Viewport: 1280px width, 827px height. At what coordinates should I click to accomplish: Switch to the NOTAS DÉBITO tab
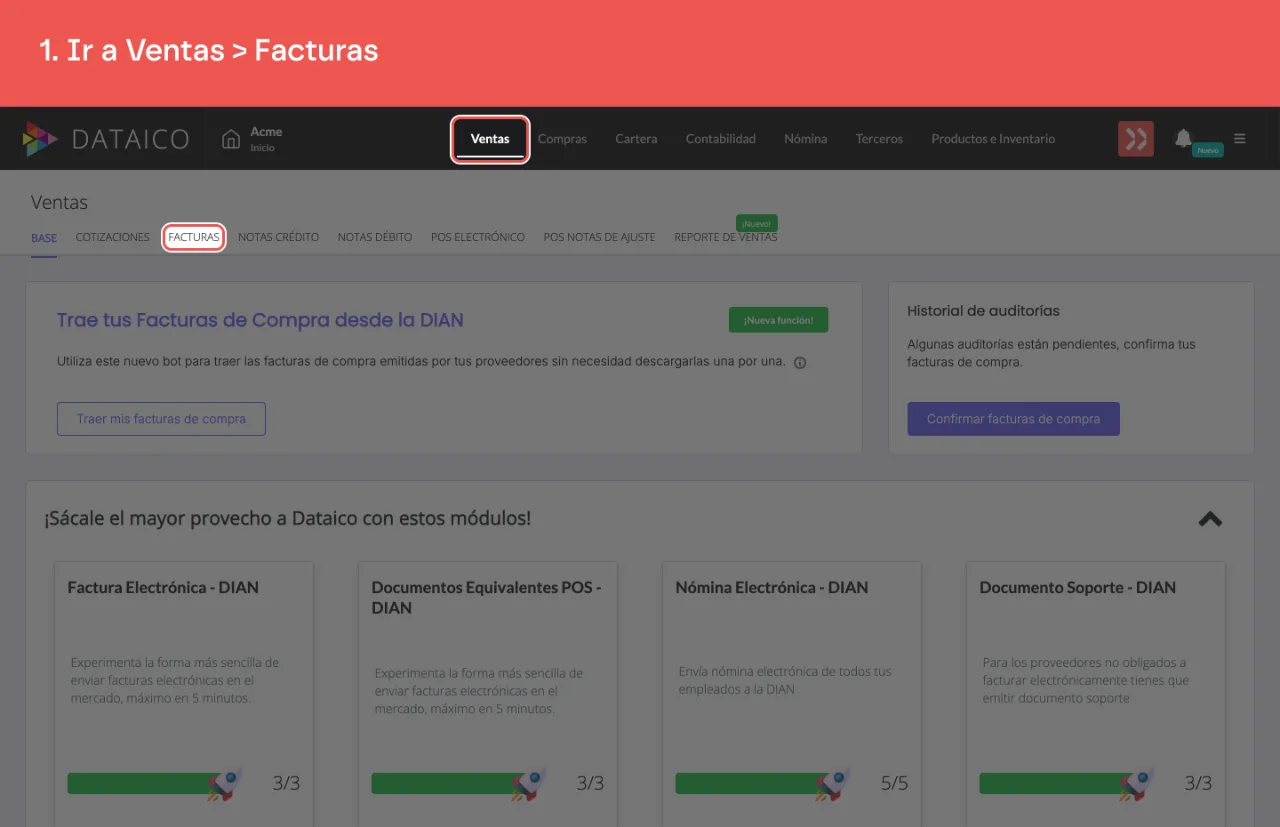point(375,238)
